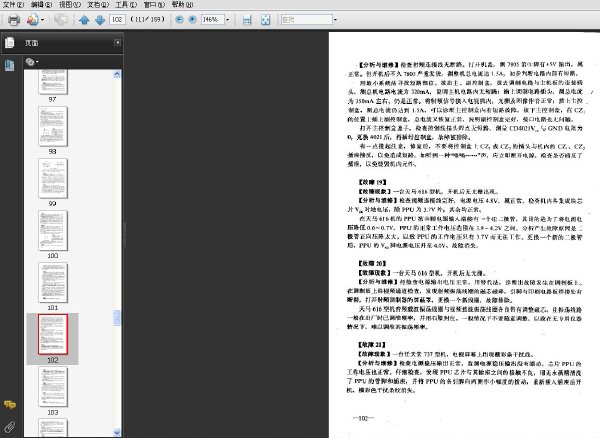Open the 帮助 (Help) menu
The image size is (600, 438).
click(x=183, y=5)
